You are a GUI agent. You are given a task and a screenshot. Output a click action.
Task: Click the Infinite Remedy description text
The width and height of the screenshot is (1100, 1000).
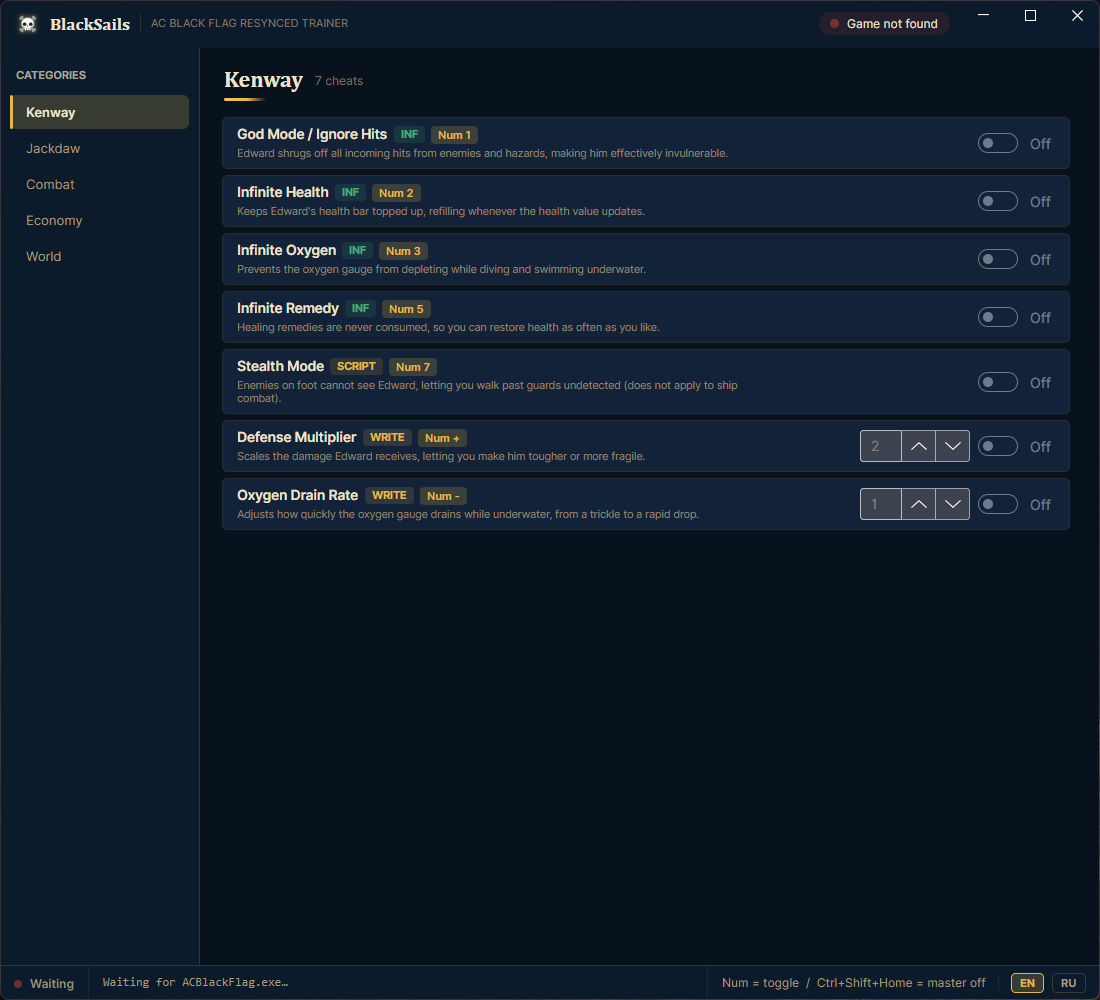[448, 327]
